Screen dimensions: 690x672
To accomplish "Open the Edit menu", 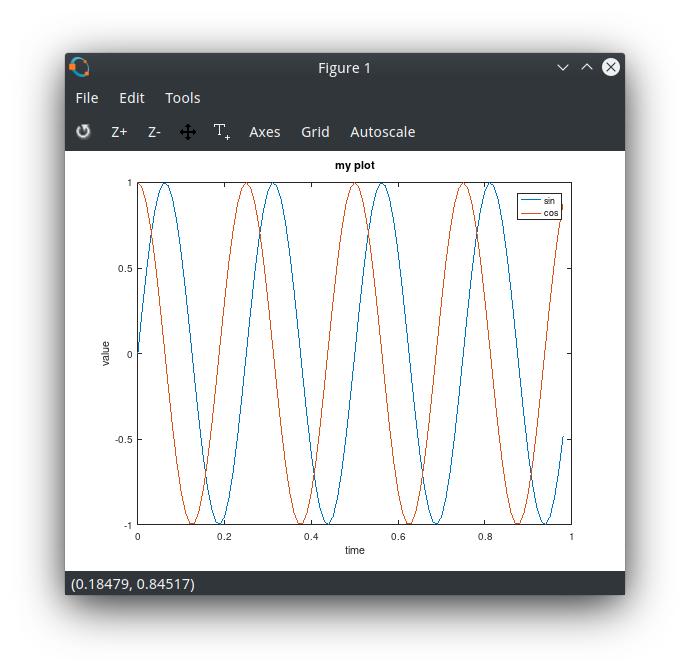I will tap(132, 98).
